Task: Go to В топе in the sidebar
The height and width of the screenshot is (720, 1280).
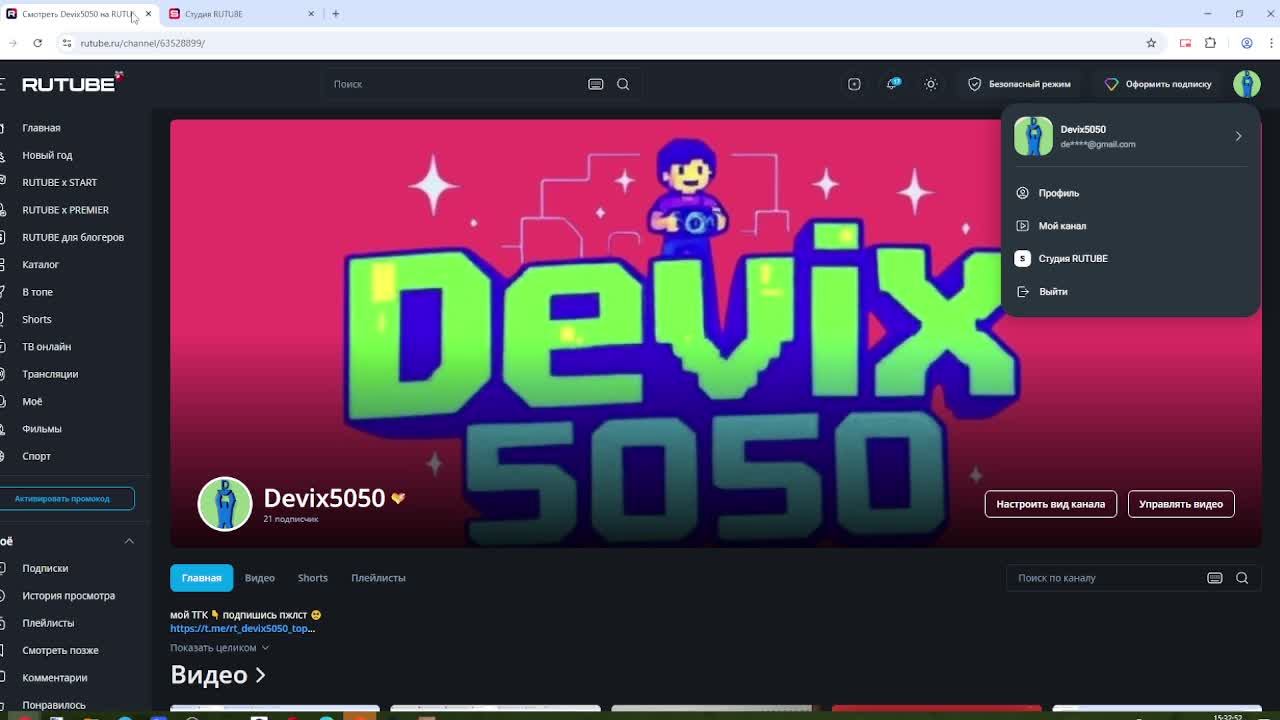Action: click(x=38, y=292)
